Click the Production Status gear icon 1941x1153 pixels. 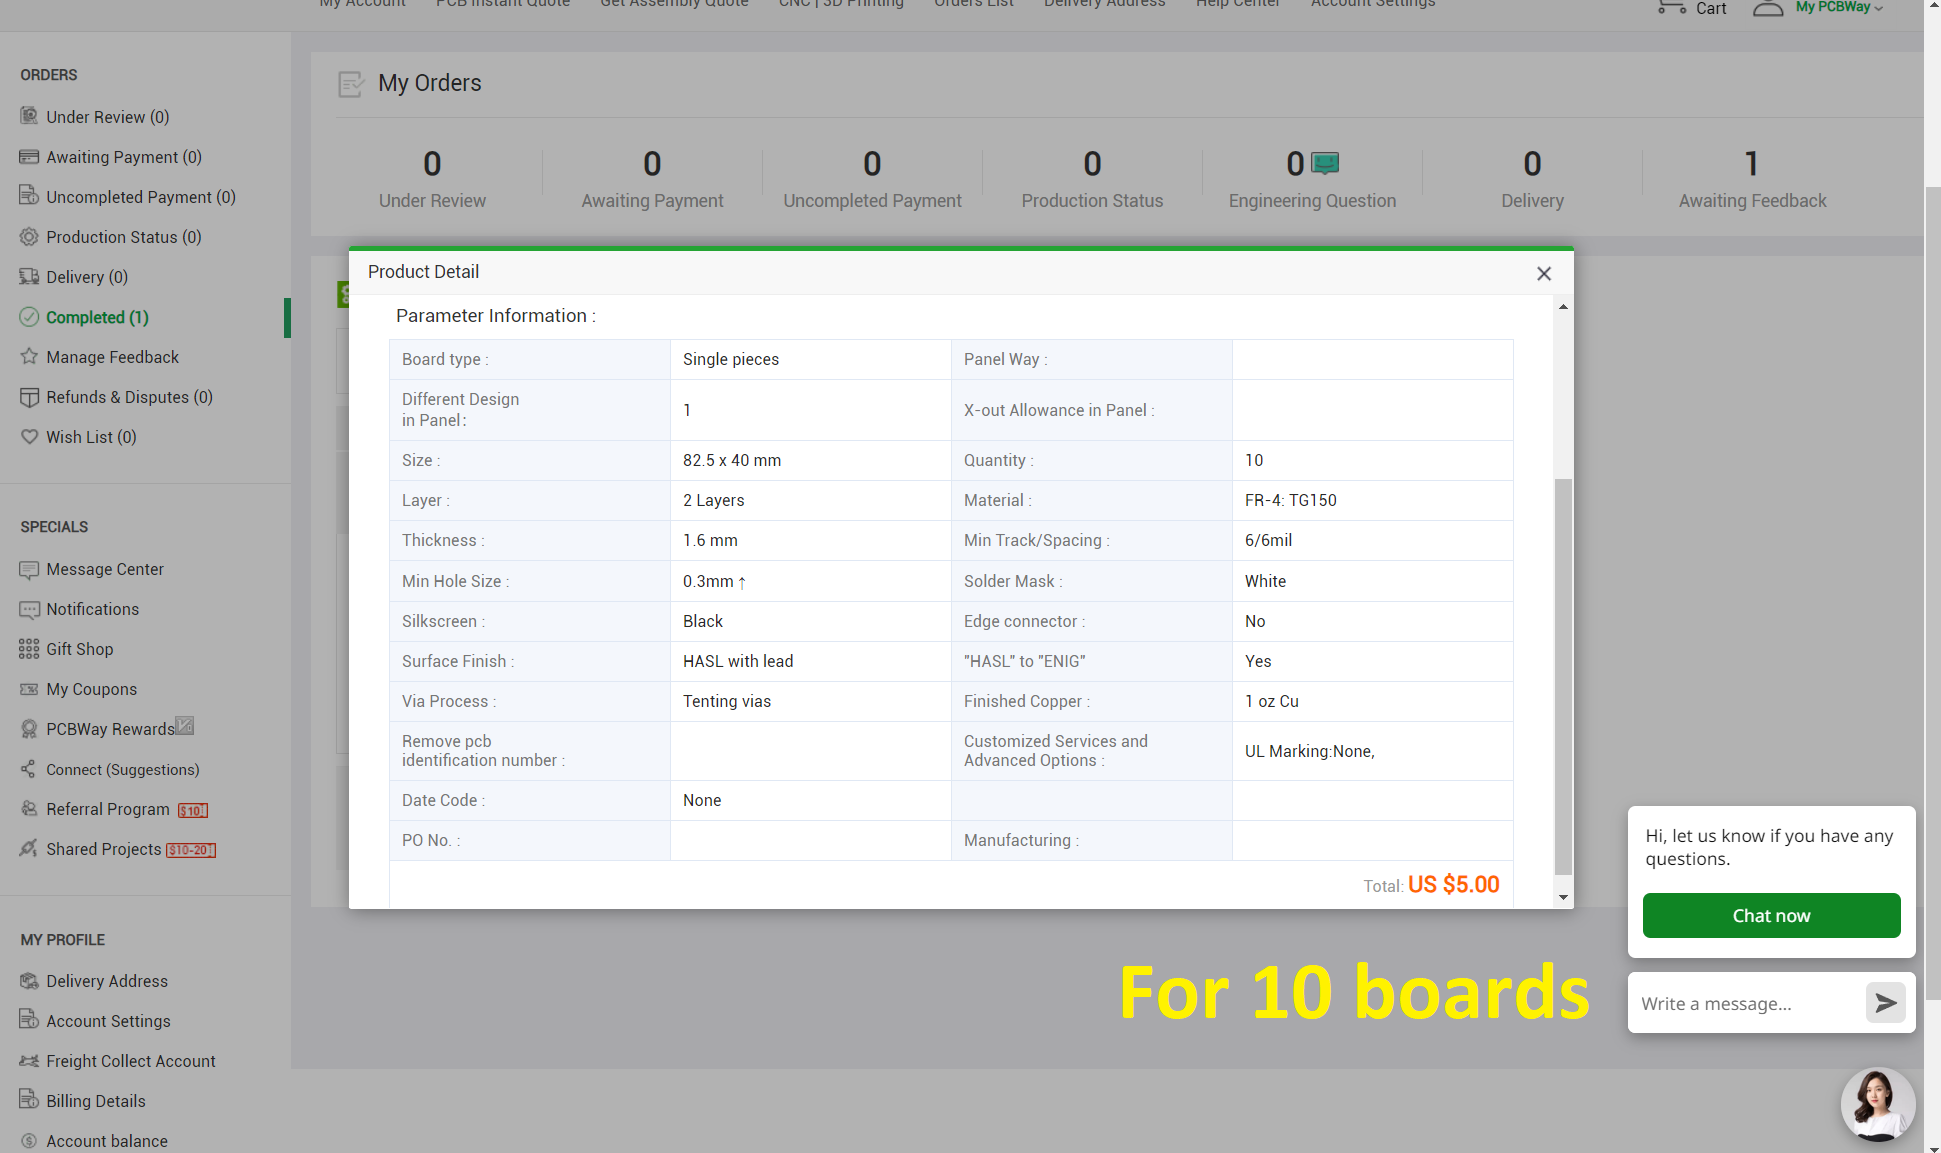[x=29, y=237]
